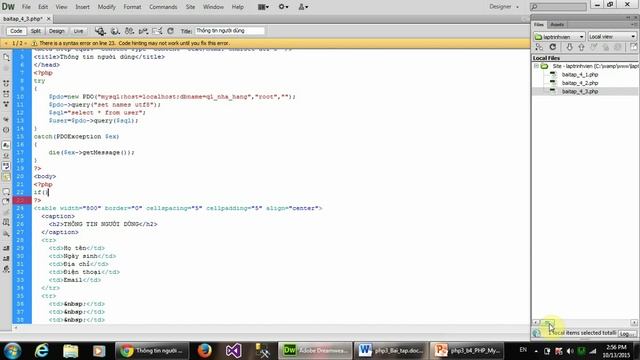Open the Site icon dropdown in menu bar
This screenshot has height=360, width=640.
point(303,7)
